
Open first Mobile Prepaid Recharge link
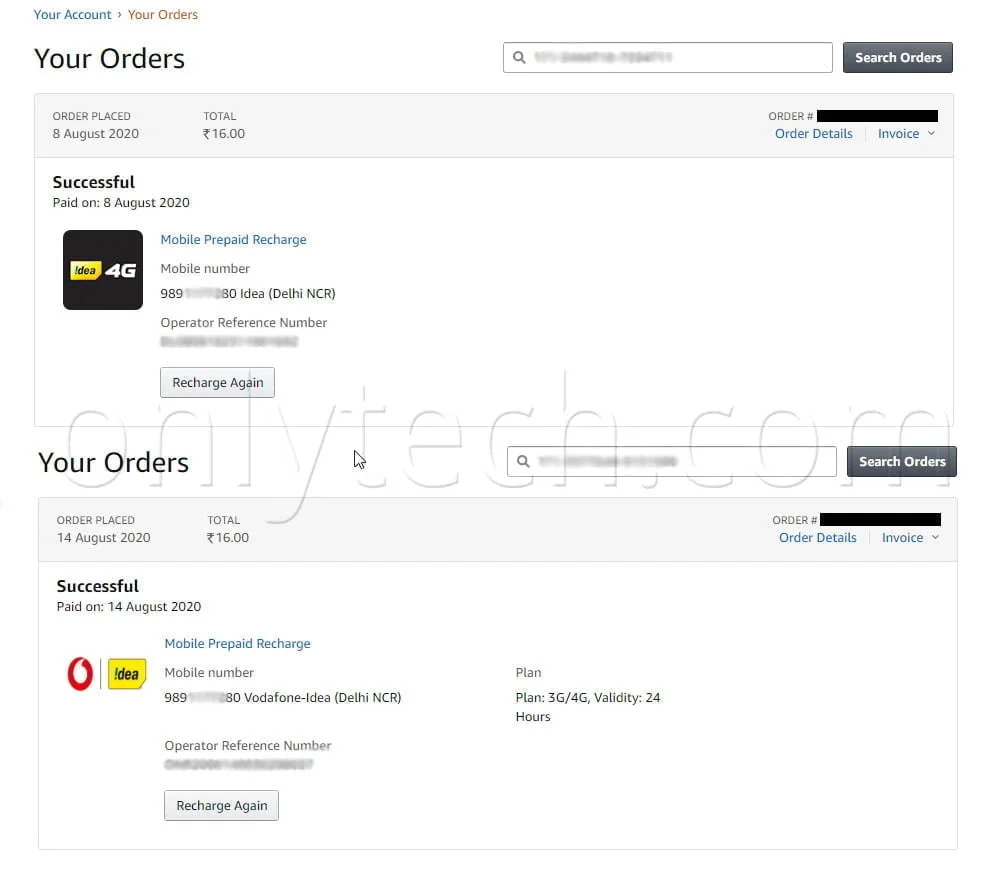(233, 239)
